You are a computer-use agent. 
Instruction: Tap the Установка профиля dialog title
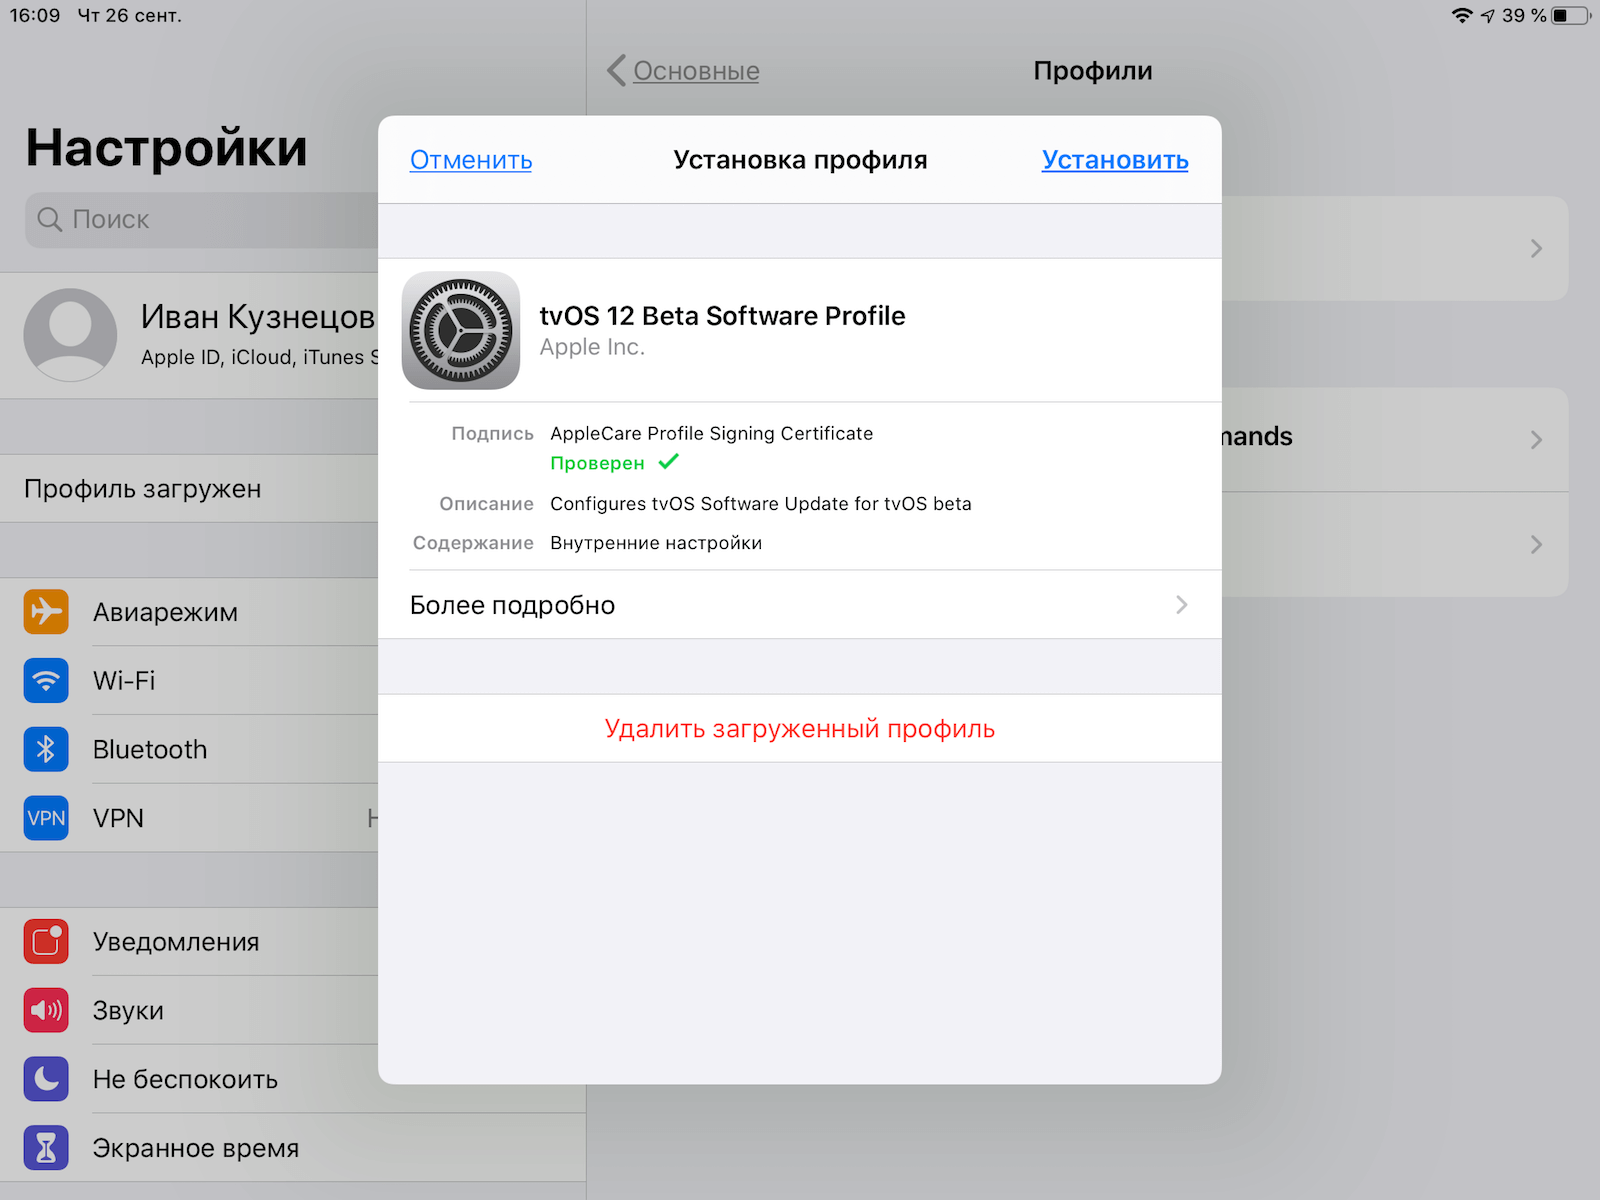tap(800, 160)
